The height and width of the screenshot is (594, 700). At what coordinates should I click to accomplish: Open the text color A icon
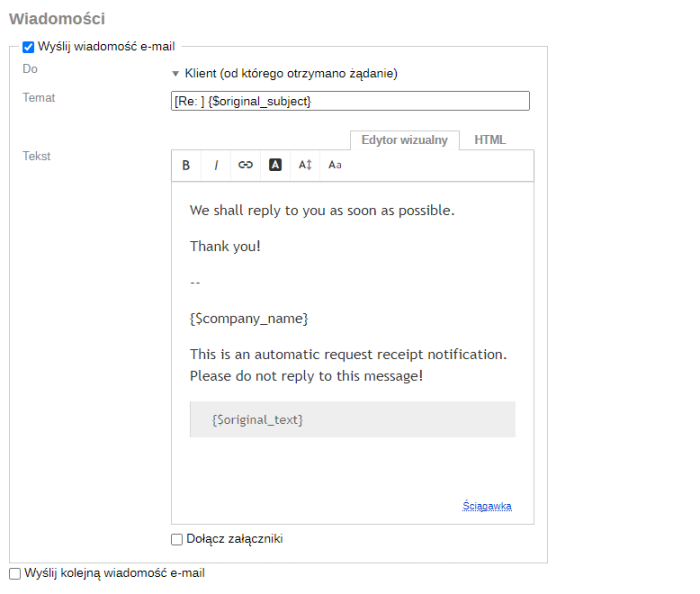(x=275, y=165)
